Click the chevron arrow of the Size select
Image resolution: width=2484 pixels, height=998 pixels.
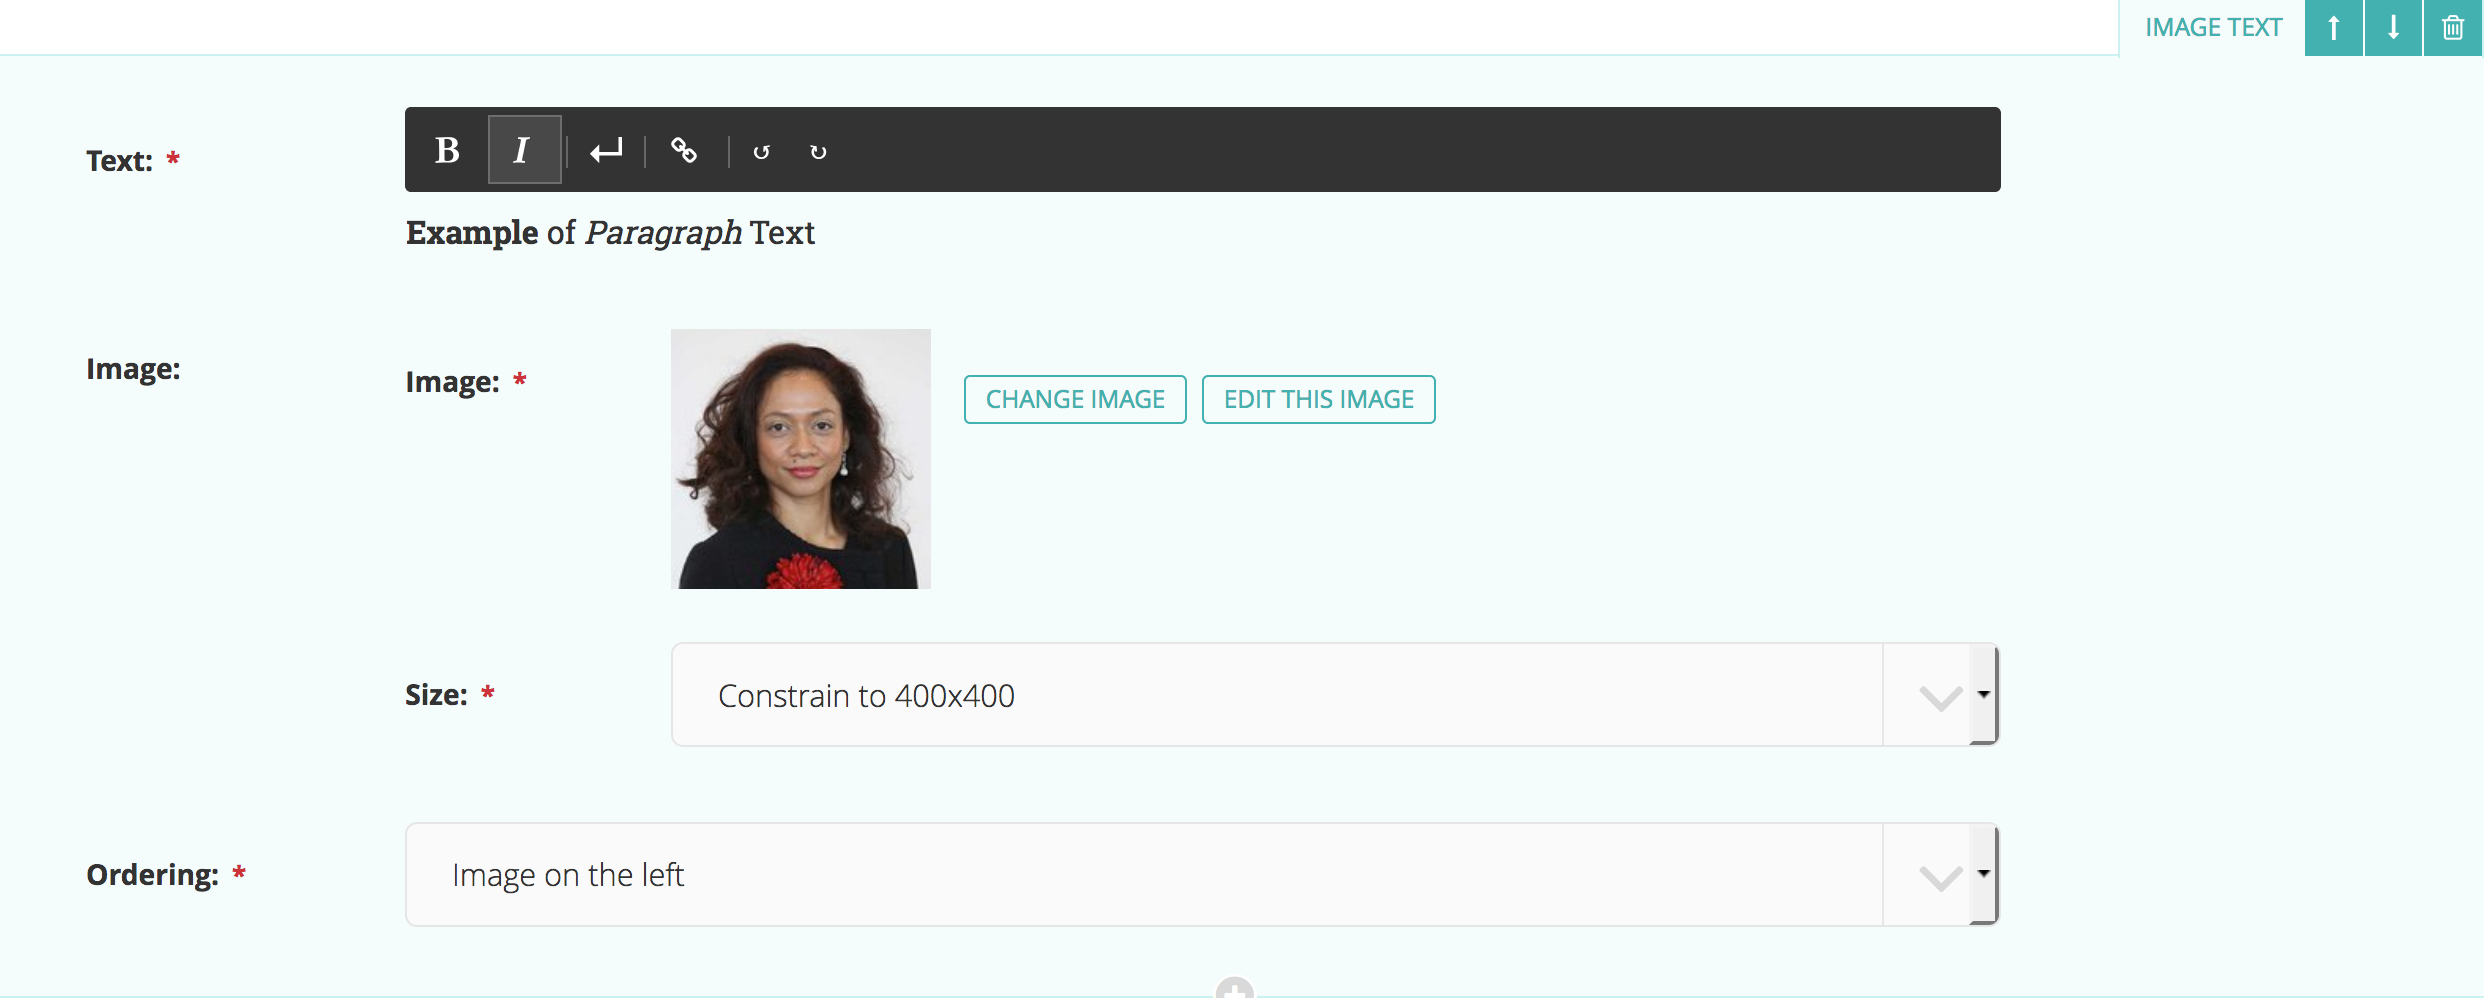[x=1941, y=697]
